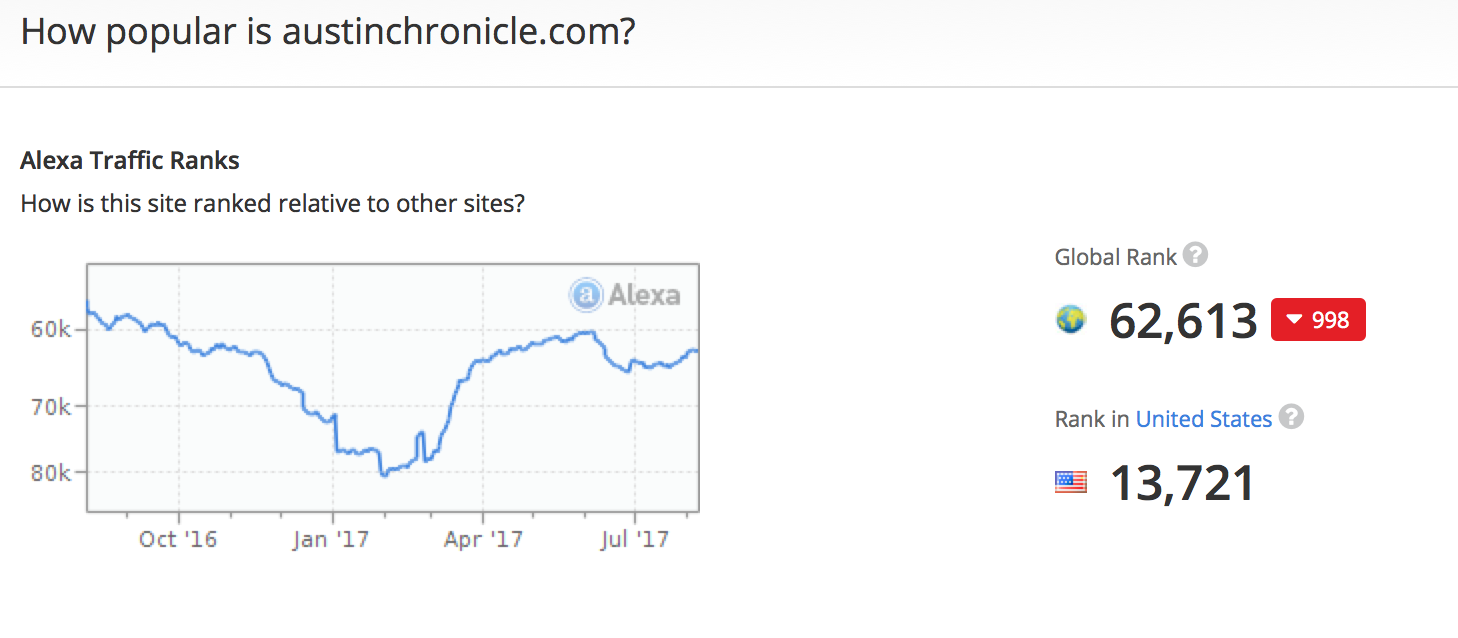This screenshot has width=1458, height=638.
Task: Click the Alexa logo watermark in the chart
Action: point(625,294)
